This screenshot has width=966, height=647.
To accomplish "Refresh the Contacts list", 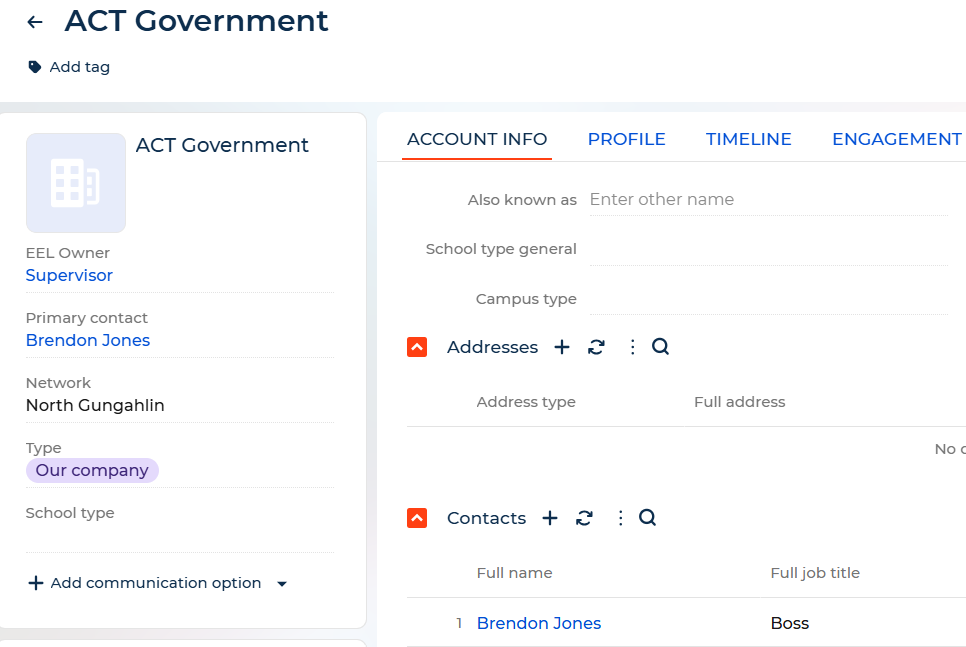I will point(584,518).
